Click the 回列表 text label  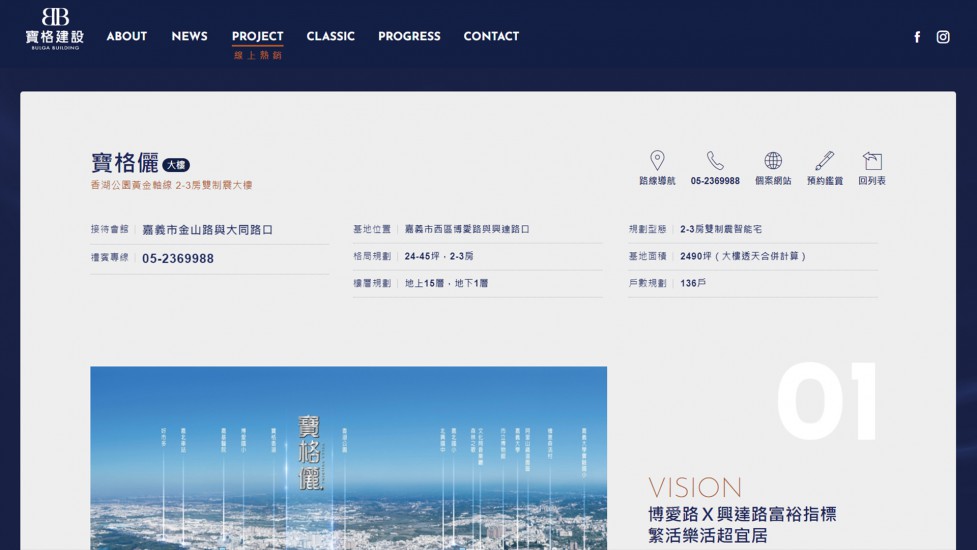872,181
